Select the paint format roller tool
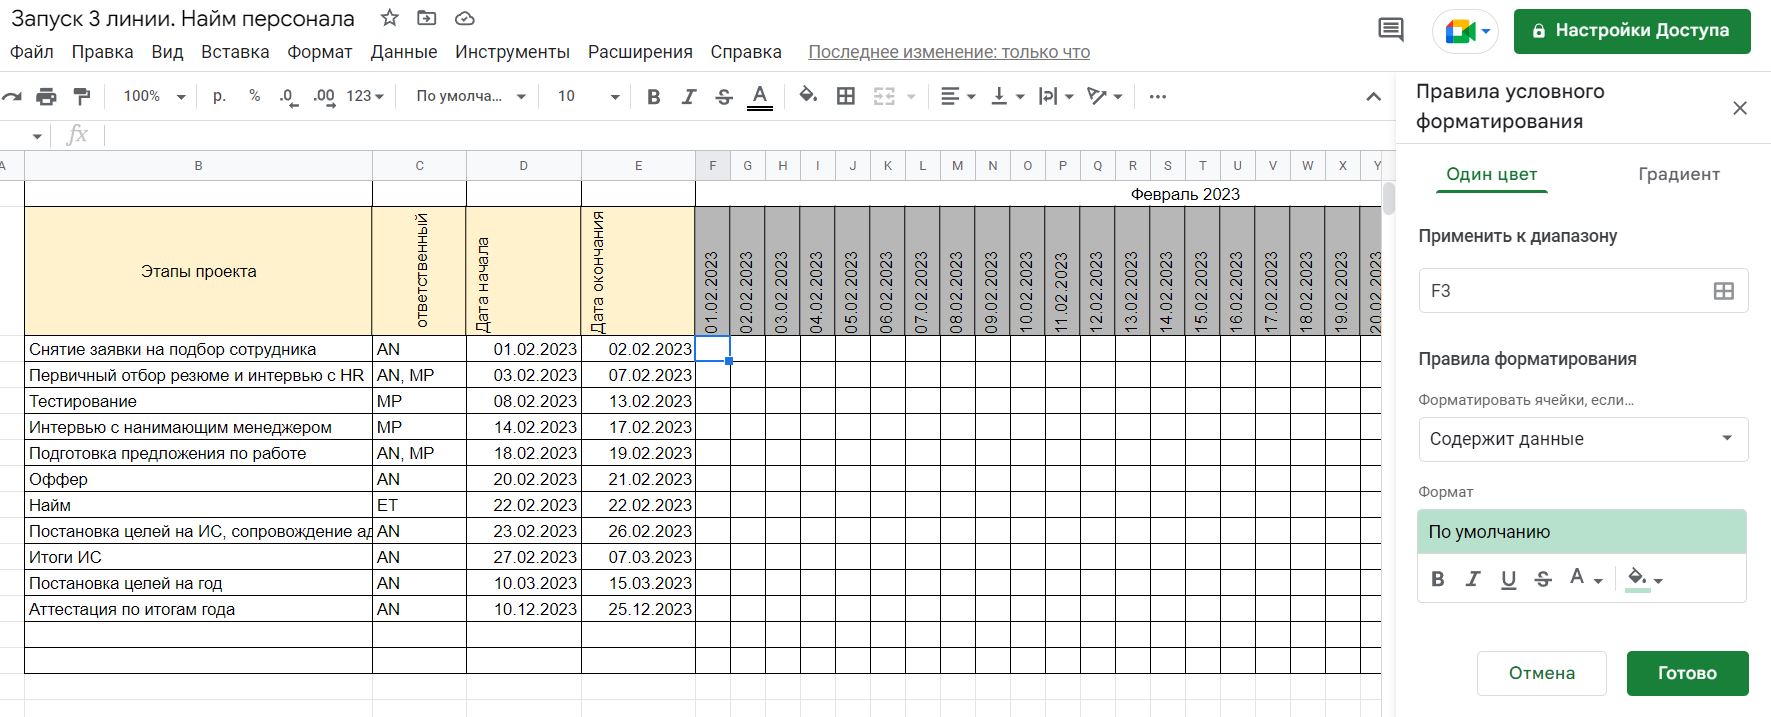The width and height of the screenshot is (1771, 717). 82,96
